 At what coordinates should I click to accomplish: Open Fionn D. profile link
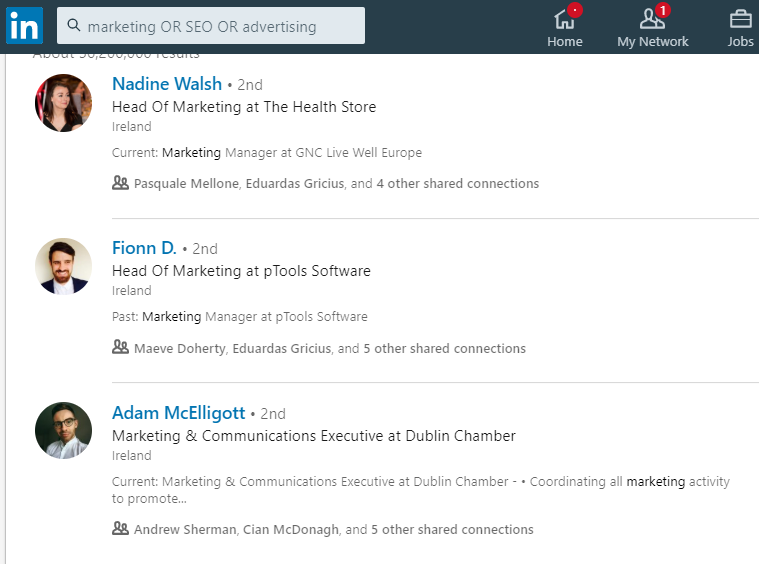(144, 248)
